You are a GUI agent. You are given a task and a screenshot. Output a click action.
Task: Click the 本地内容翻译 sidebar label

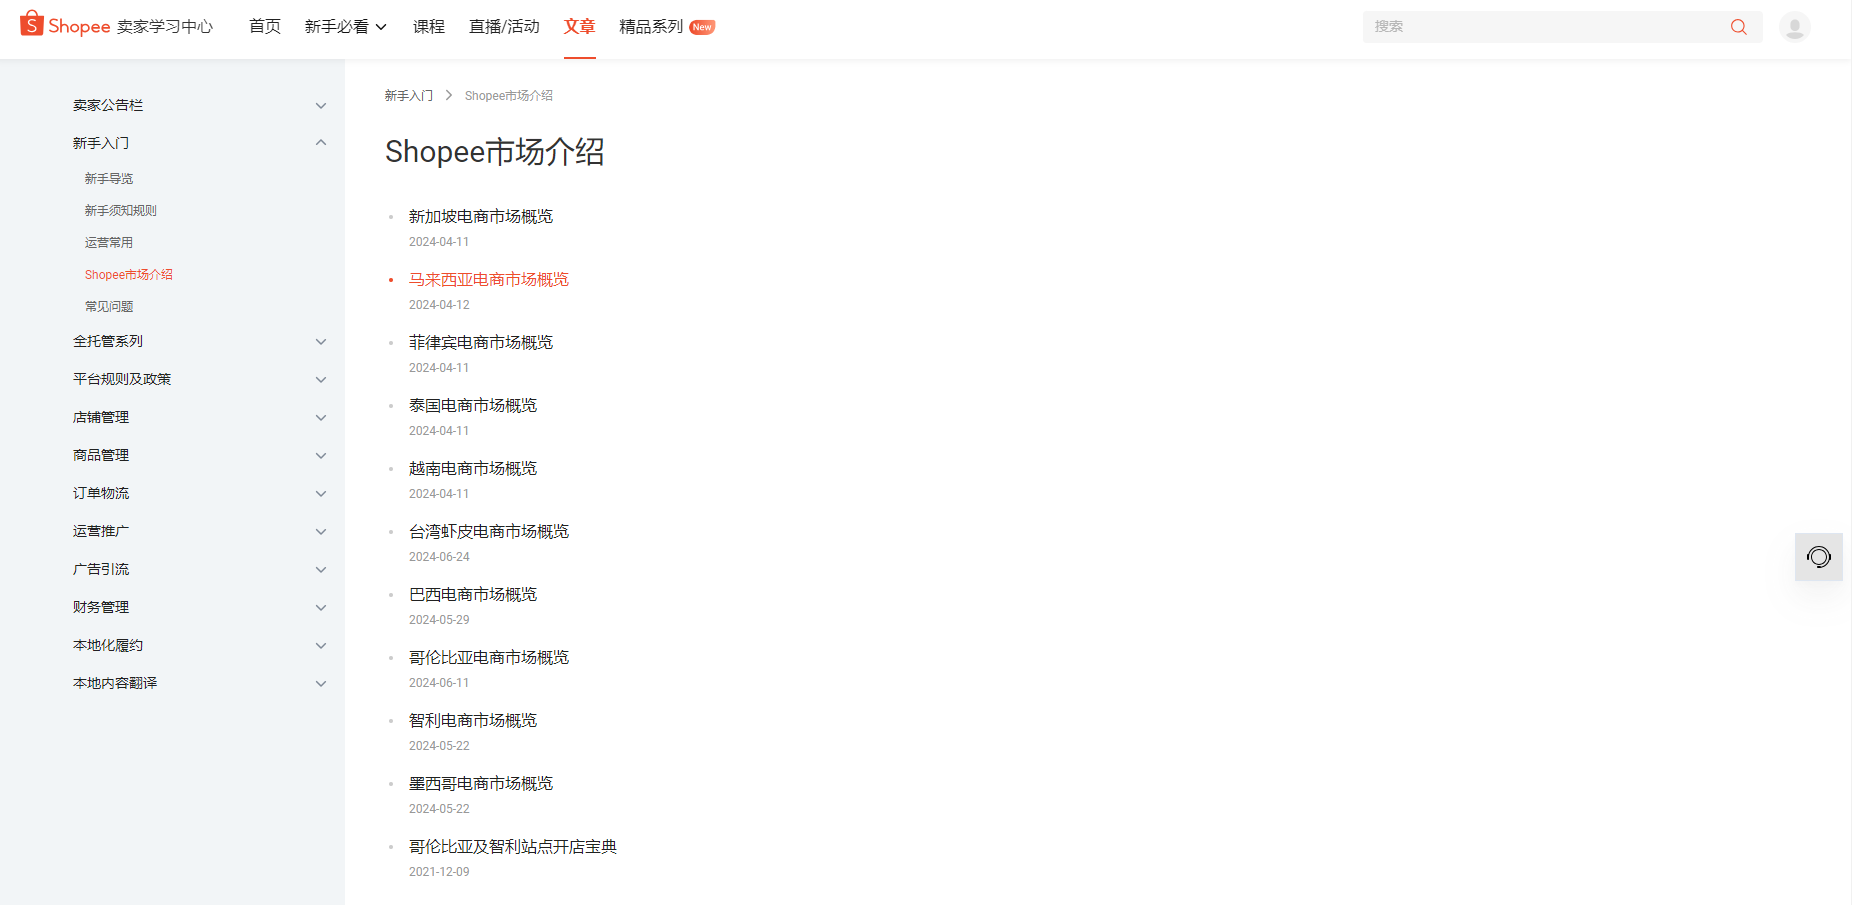[115, 683]
